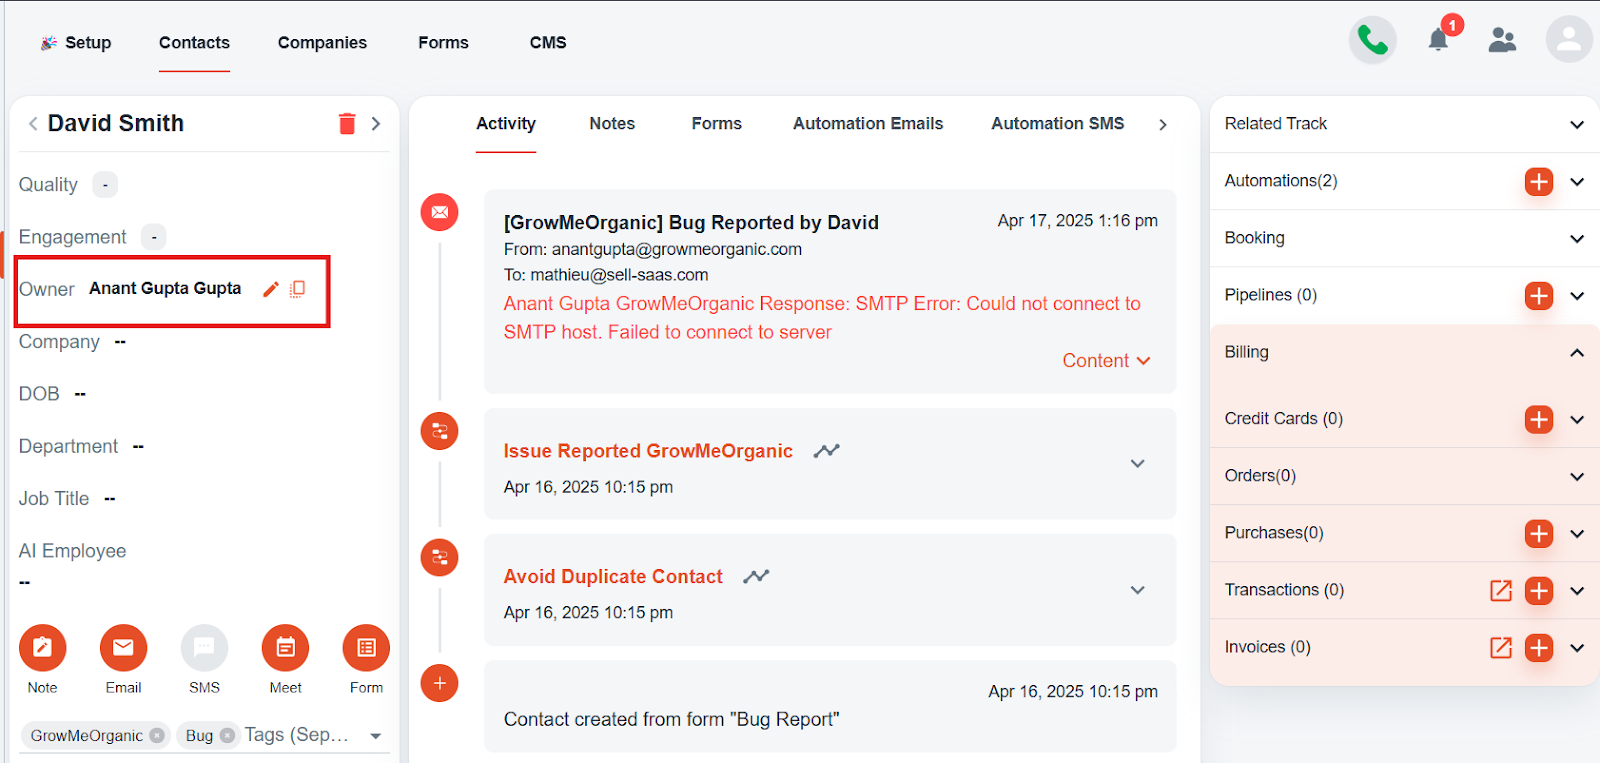Open the Form action icon
This screenshot has width=1600, height=763.
(x=366, y=648)
